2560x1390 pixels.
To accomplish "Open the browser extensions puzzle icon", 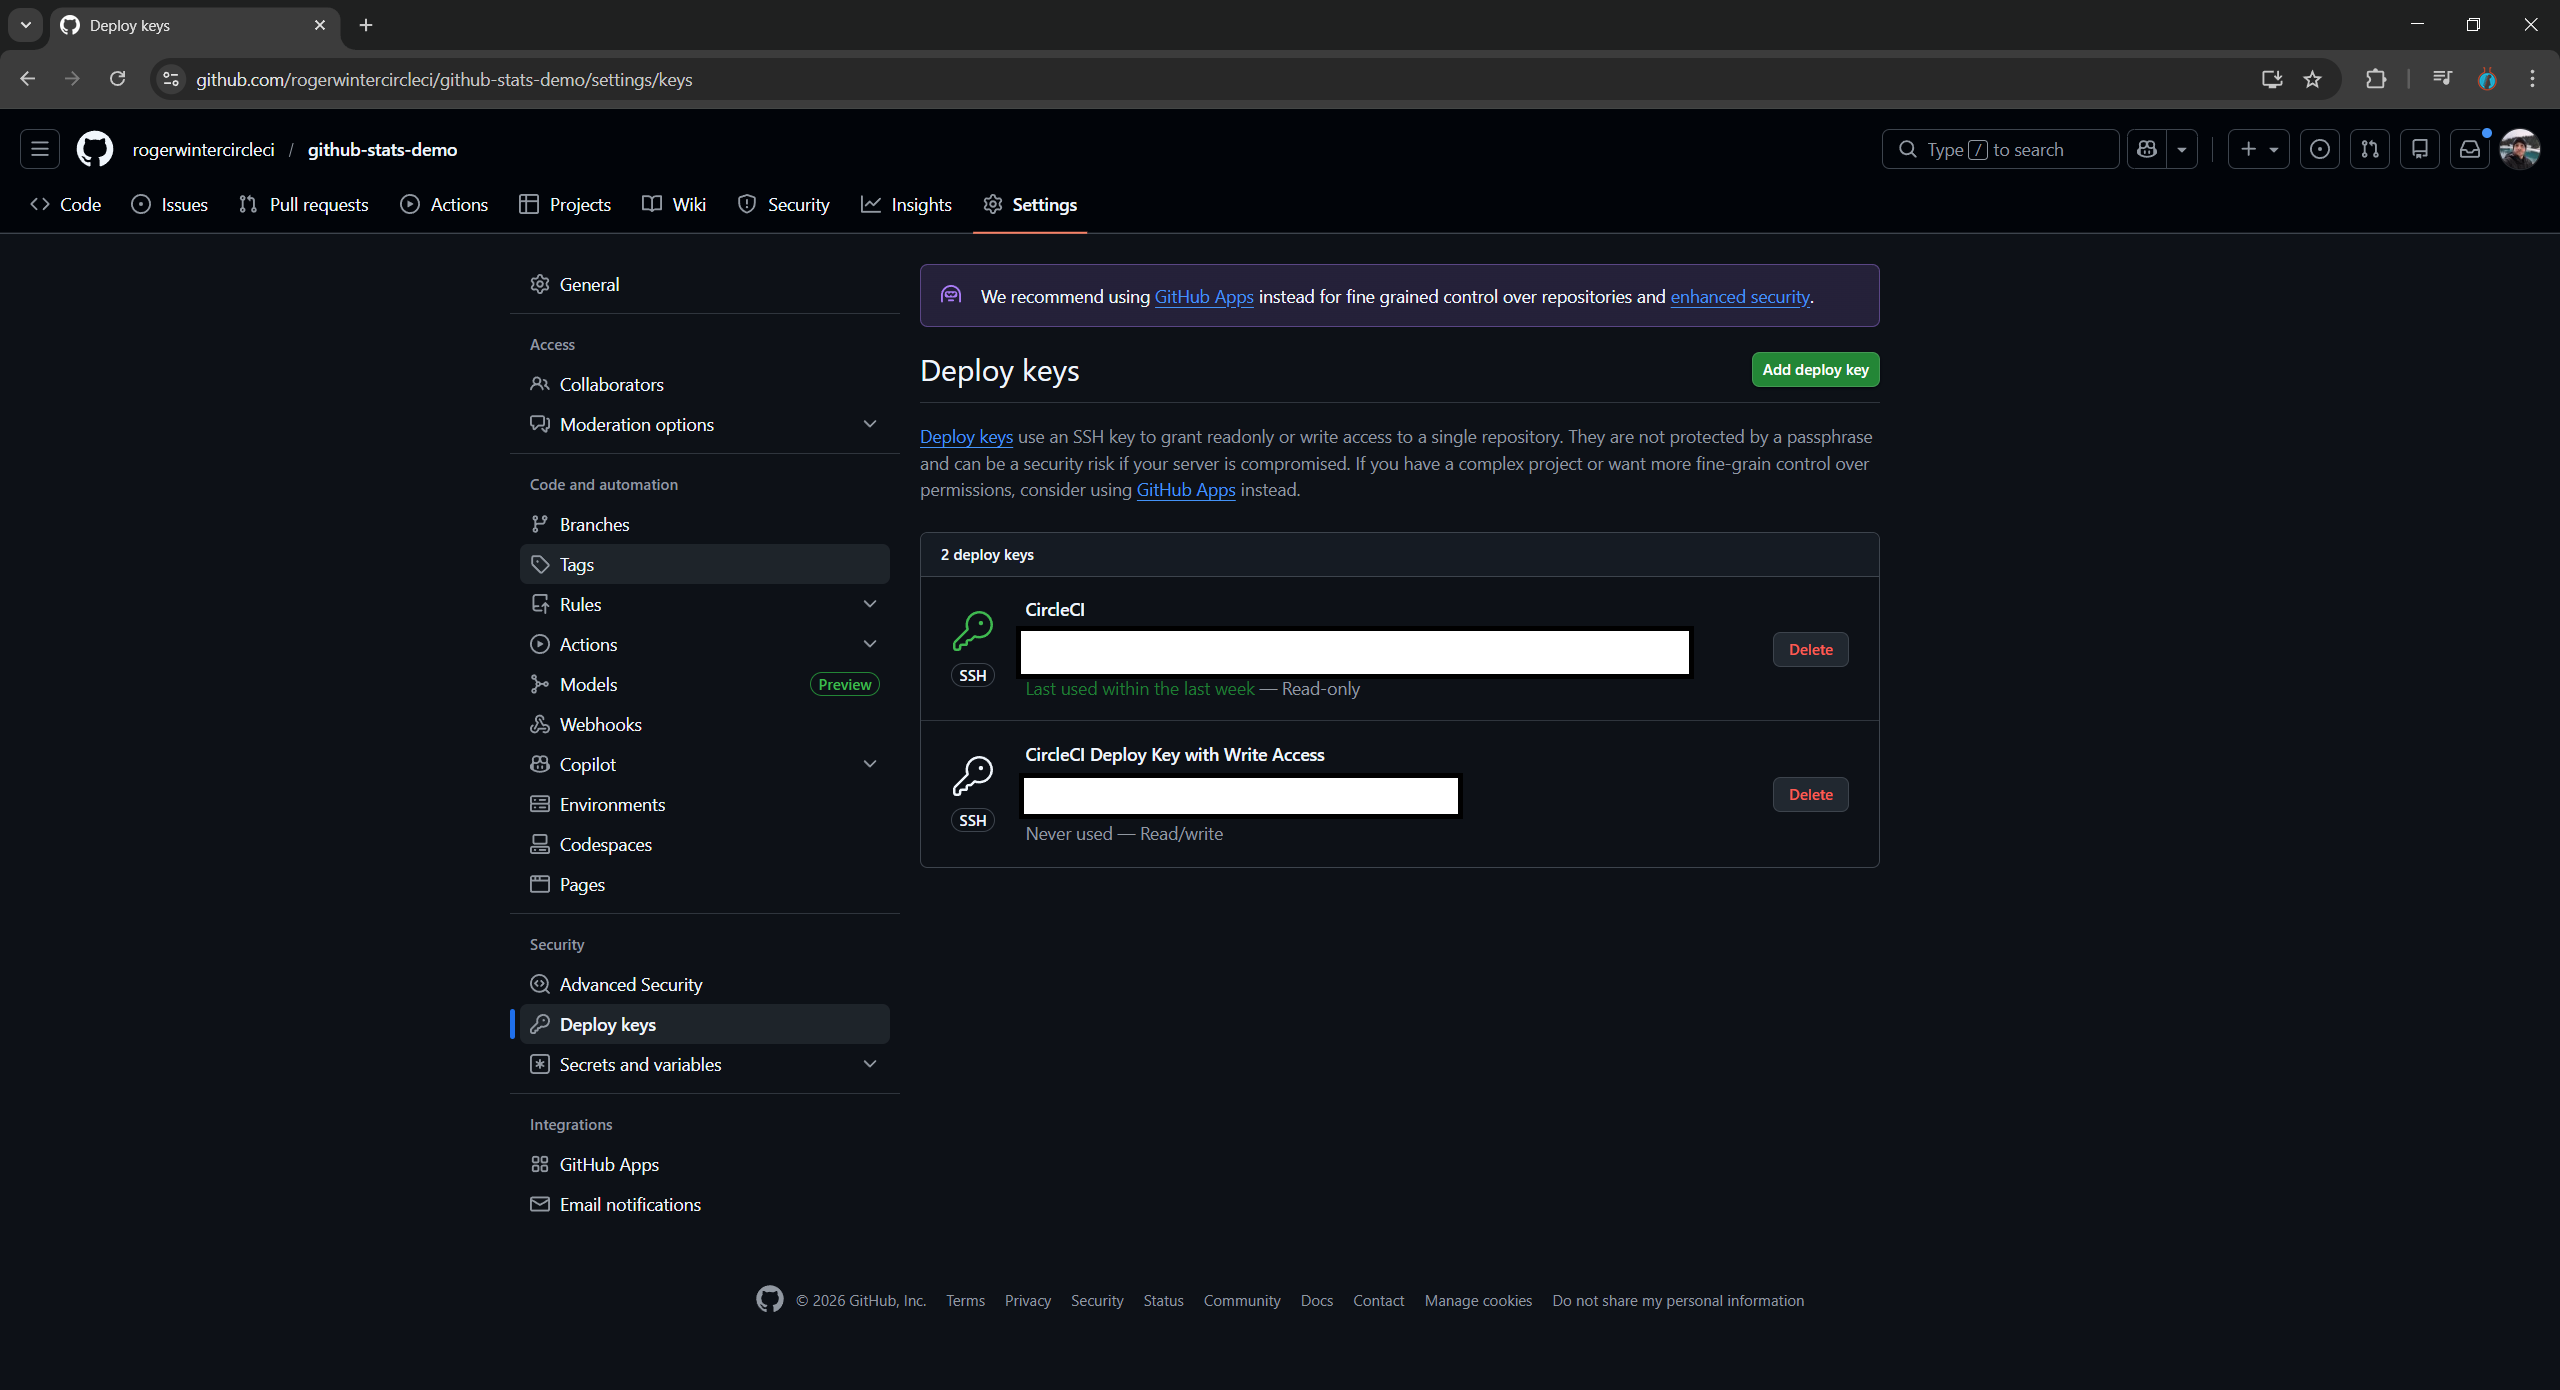I will click(x=2376, y=79).
